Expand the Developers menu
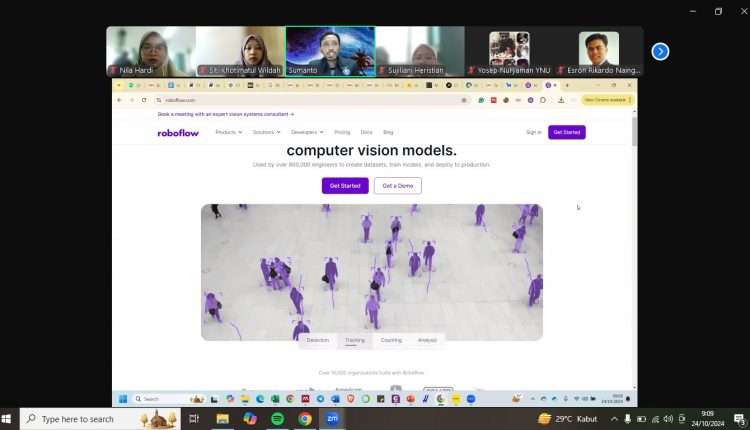 tap(307, 132)
